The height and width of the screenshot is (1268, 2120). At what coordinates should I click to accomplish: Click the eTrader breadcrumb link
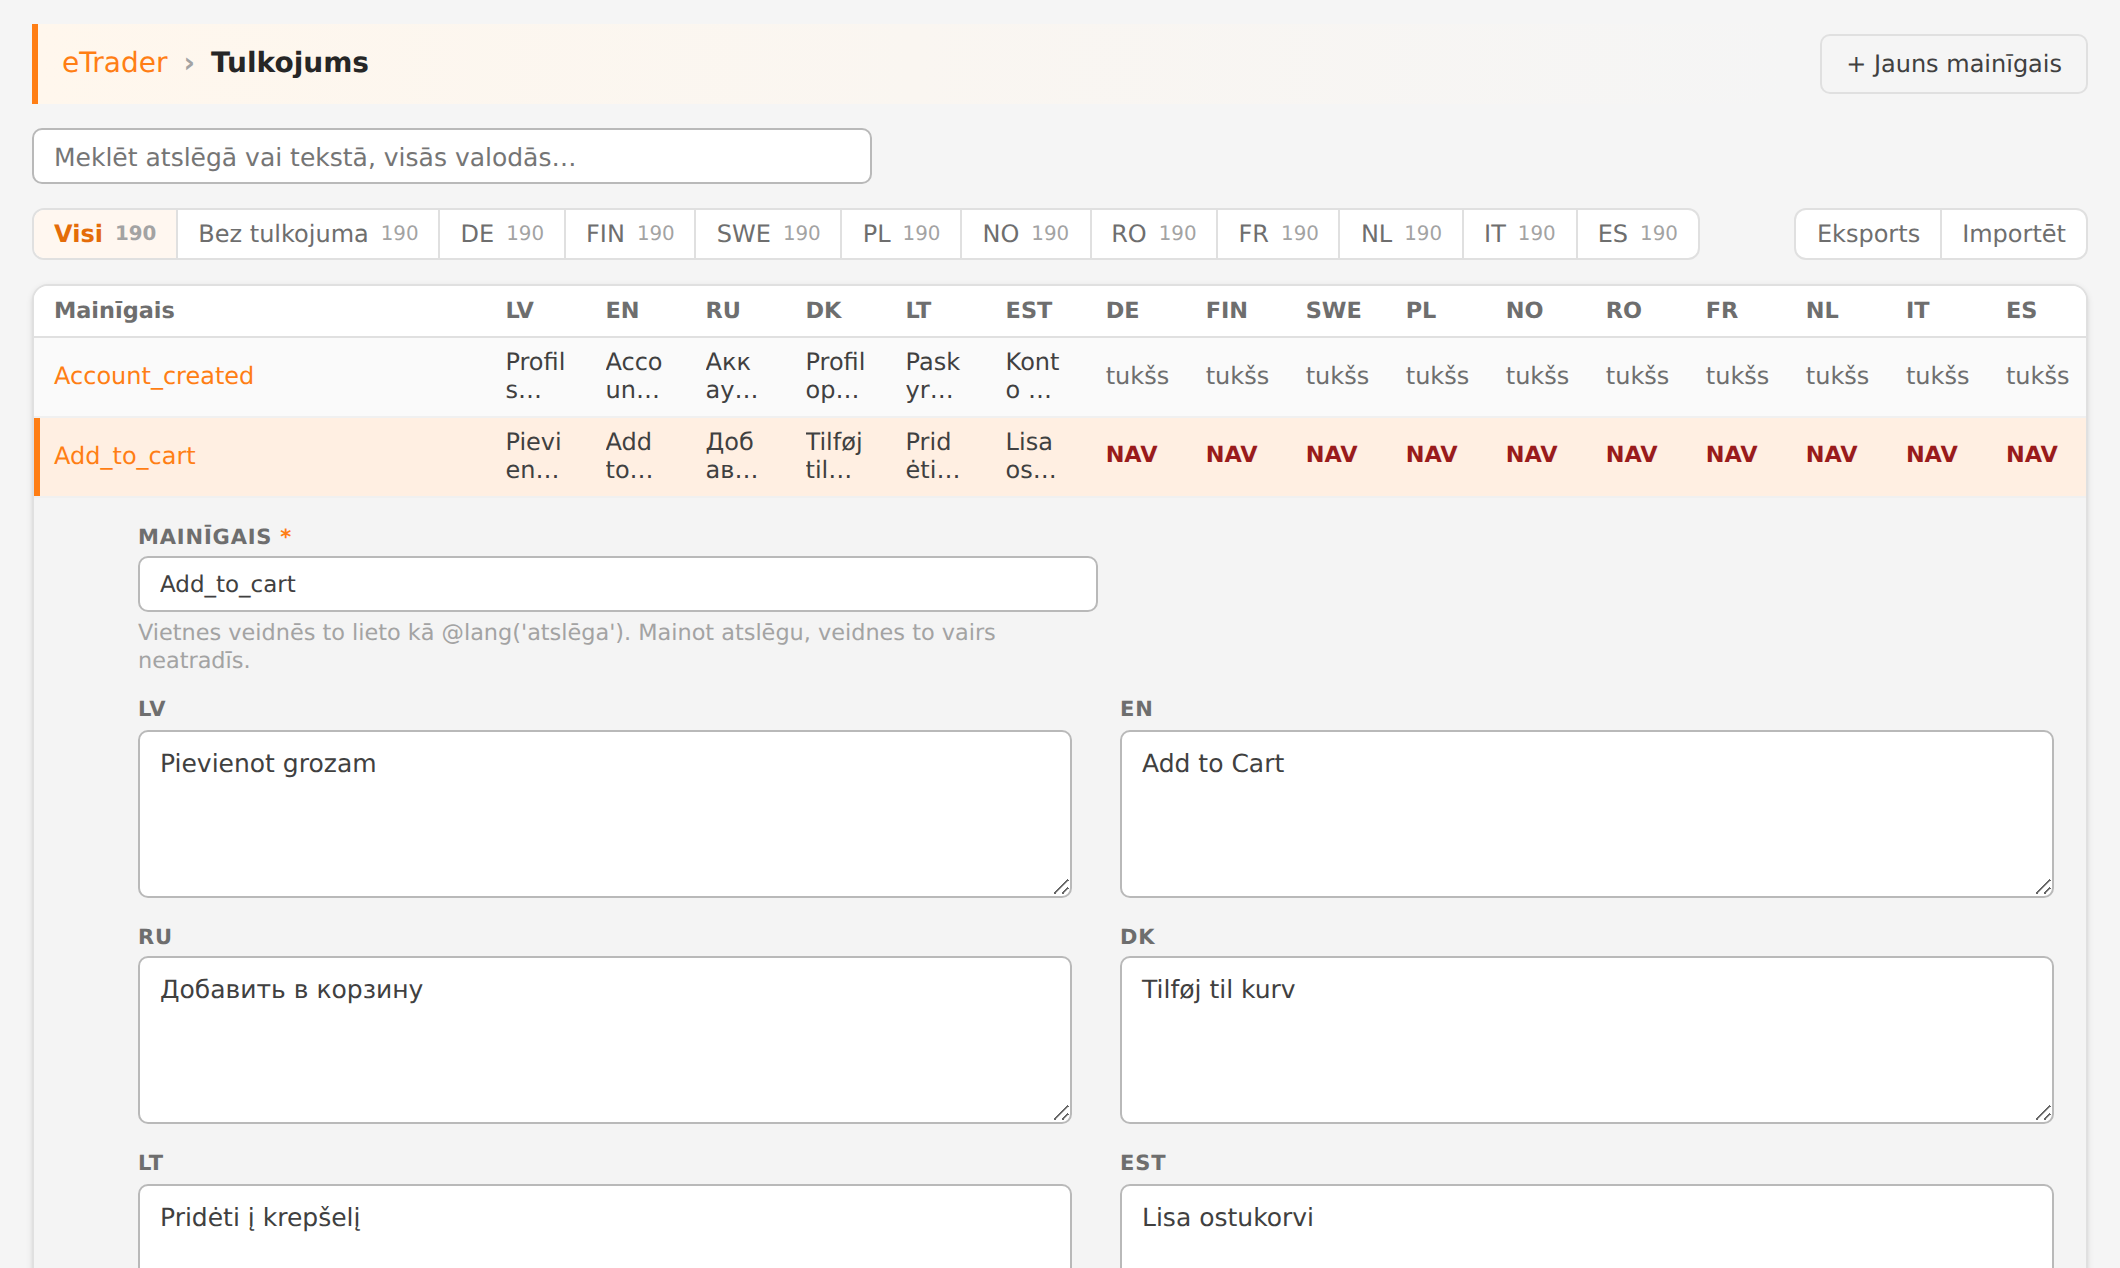click(x=114, y=62)
